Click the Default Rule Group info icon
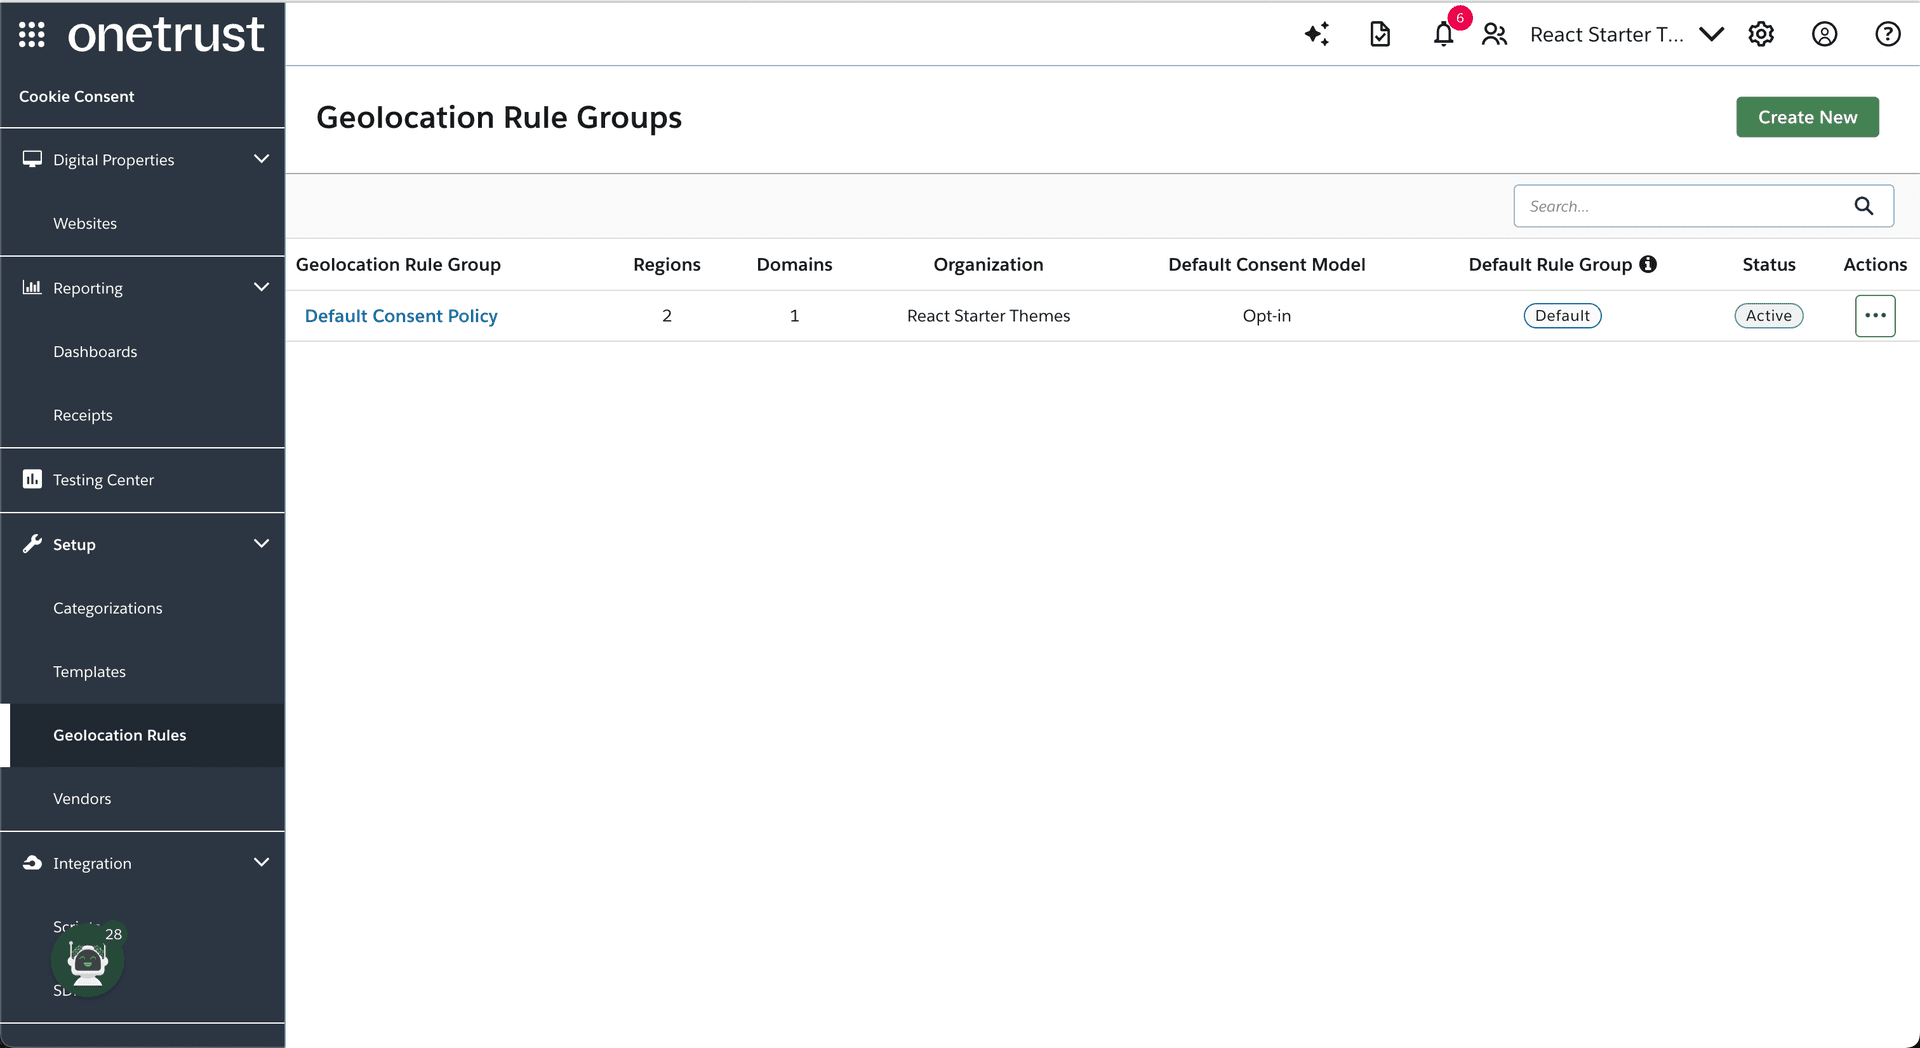This screenshot has width=1920, height=1048. click(1648, 264)
